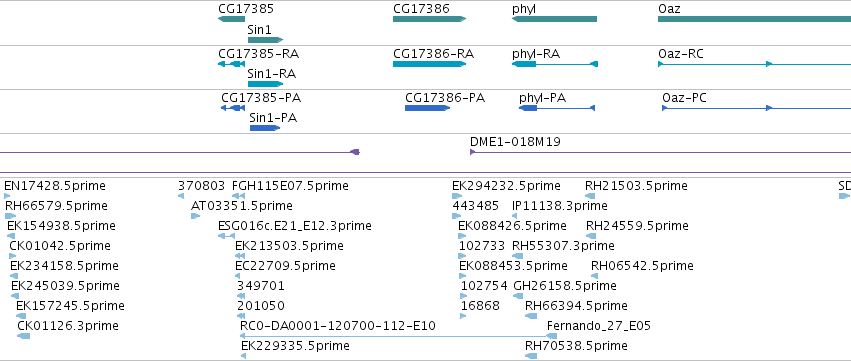Click the 201050 feature label
851x361 pixels.
pos(261,306)
